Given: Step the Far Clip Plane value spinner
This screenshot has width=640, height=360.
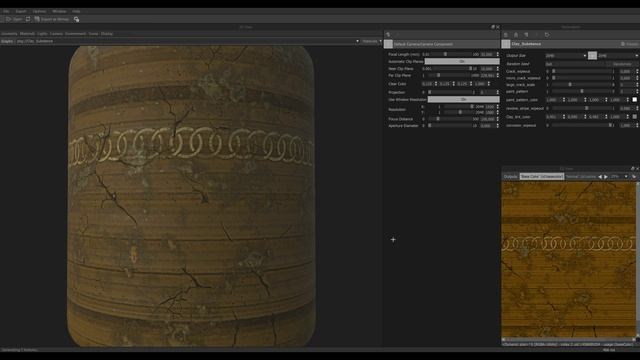Looking at the screenshot, I should 497,76.
